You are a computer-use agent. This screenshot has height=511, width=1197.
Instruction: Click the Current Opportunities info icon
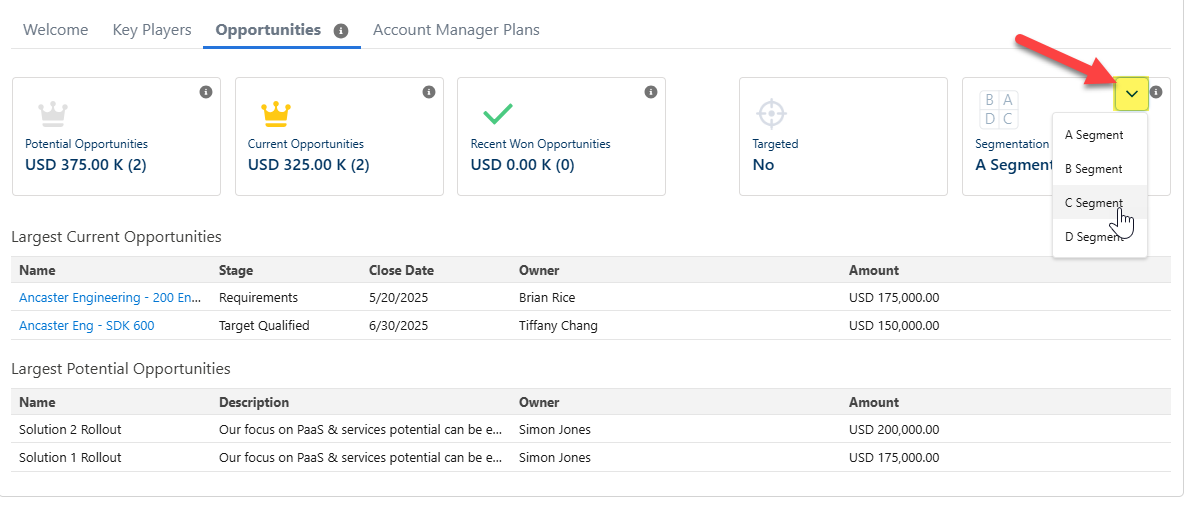pyautogui.click(x=429, y=92)
